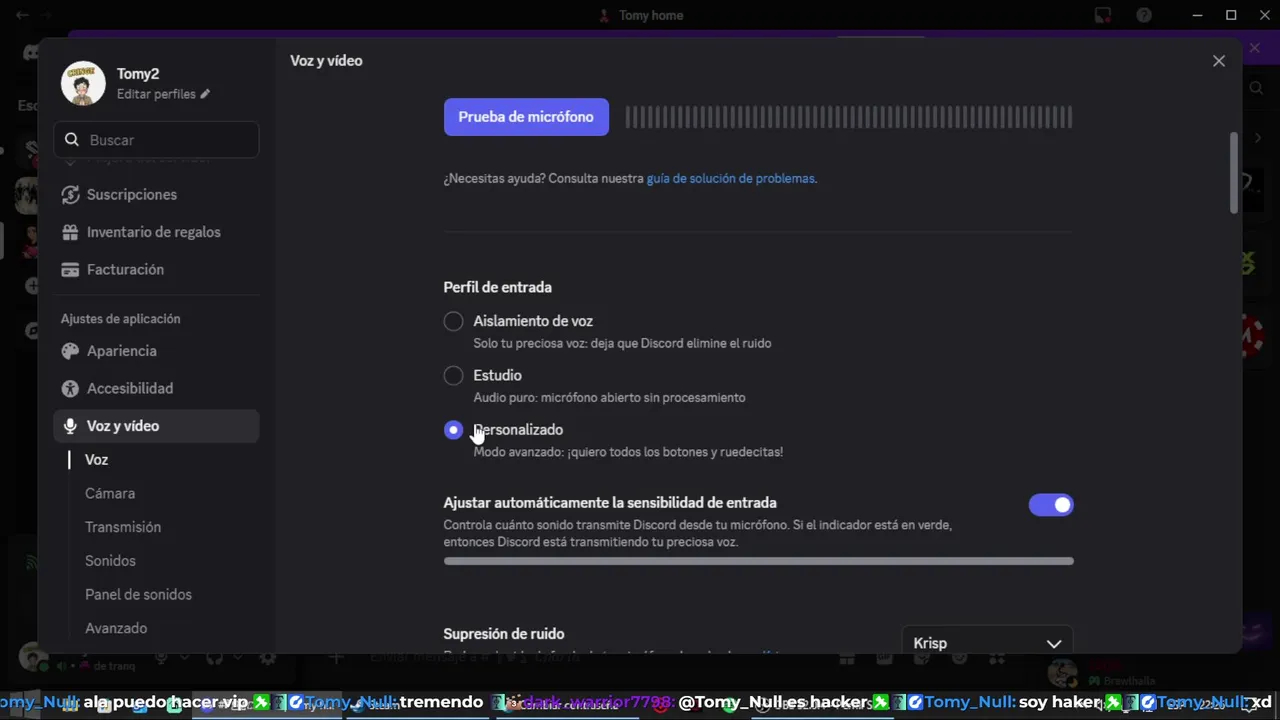
Task: Start the Prueba de micrófono test
Action: coord(526,117)
